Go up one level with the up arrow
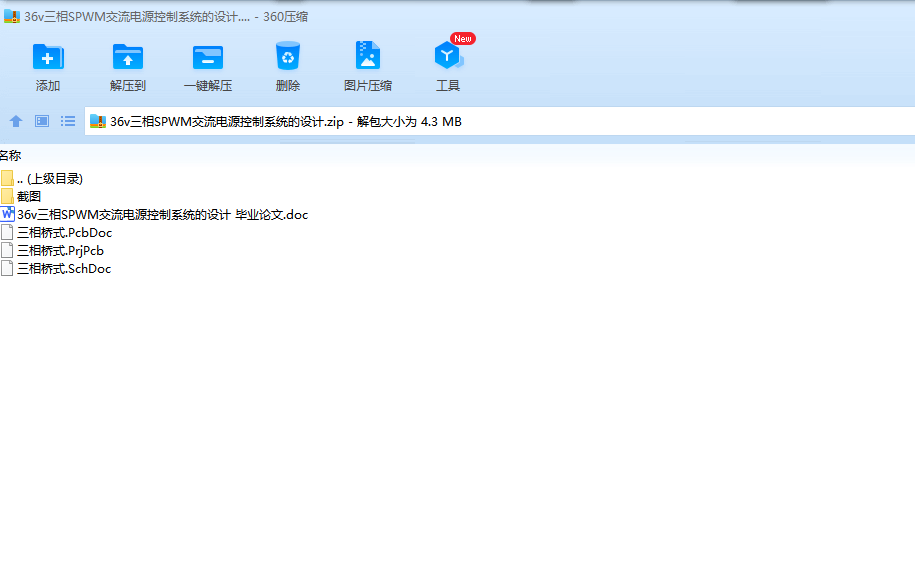 click(x=16, y=121)
